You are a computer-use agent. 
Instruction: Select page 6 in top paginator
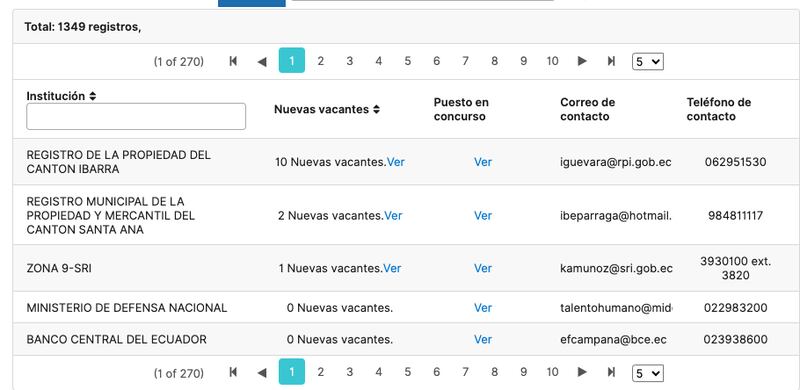[x=436, y=61]
